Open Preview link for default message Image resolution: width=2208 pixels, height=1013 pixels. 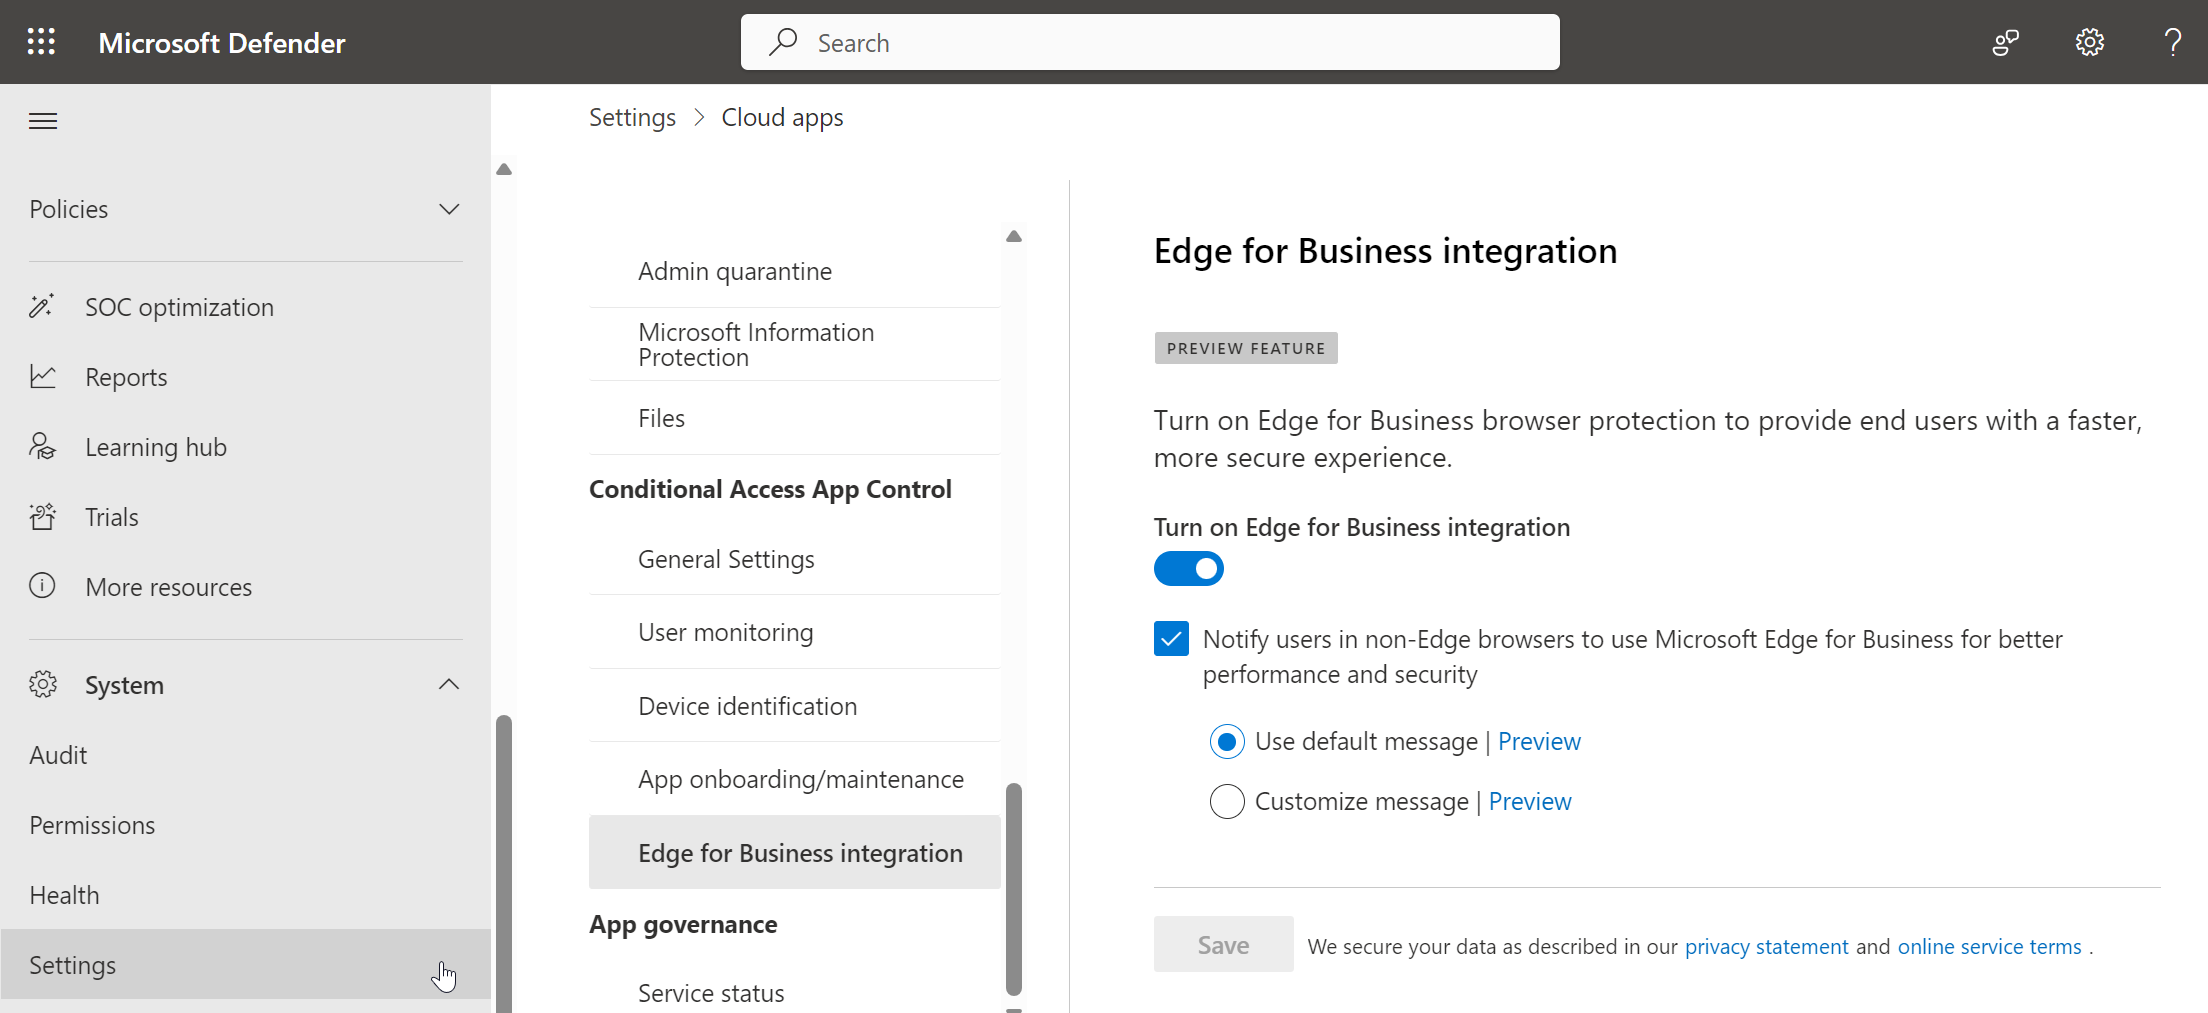click(1539, 742)
